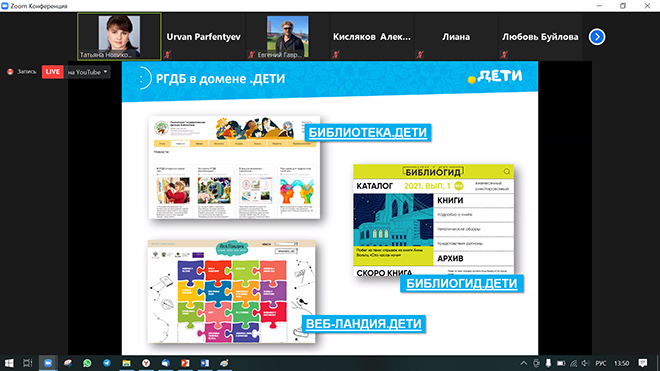660x371 pixels.
Task: Click muted microphone icon on Urvan Parfentyev tile
Action: tap(168, 54)
